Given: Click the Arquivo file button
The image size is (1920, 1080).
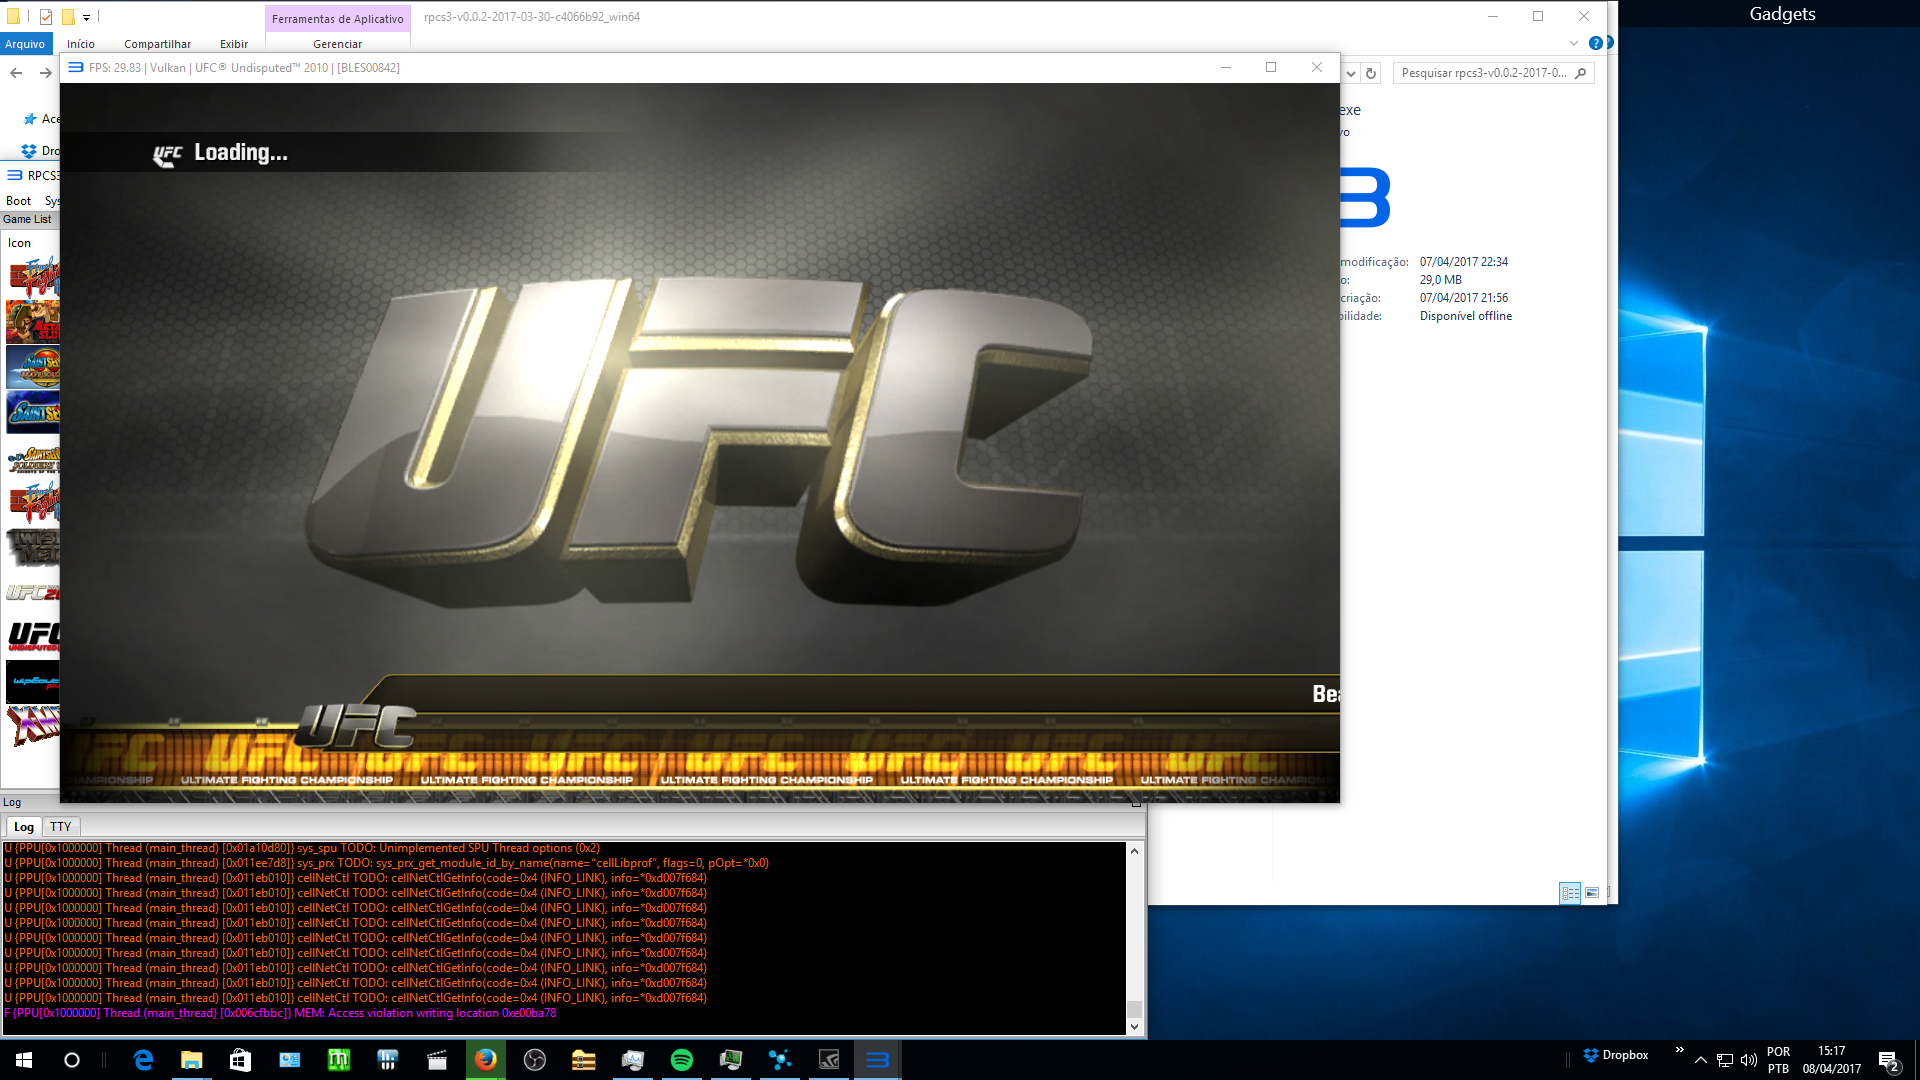Looking at the screenshot, I should (x=25, y=44).
